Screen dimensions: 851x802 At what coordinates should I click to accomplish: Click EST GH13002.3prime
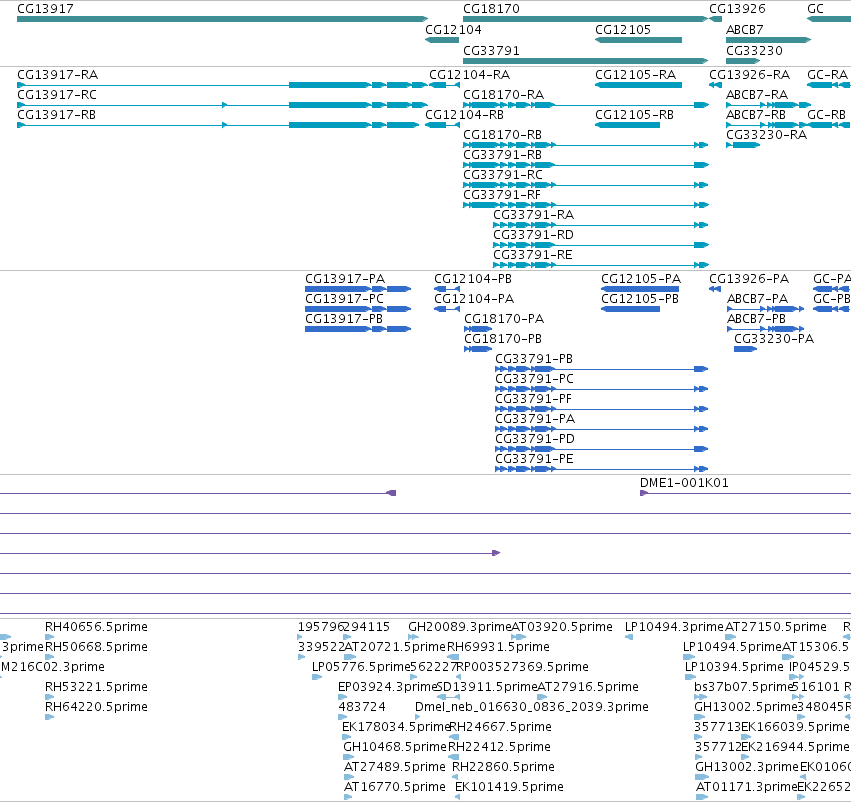coord(701,778)
